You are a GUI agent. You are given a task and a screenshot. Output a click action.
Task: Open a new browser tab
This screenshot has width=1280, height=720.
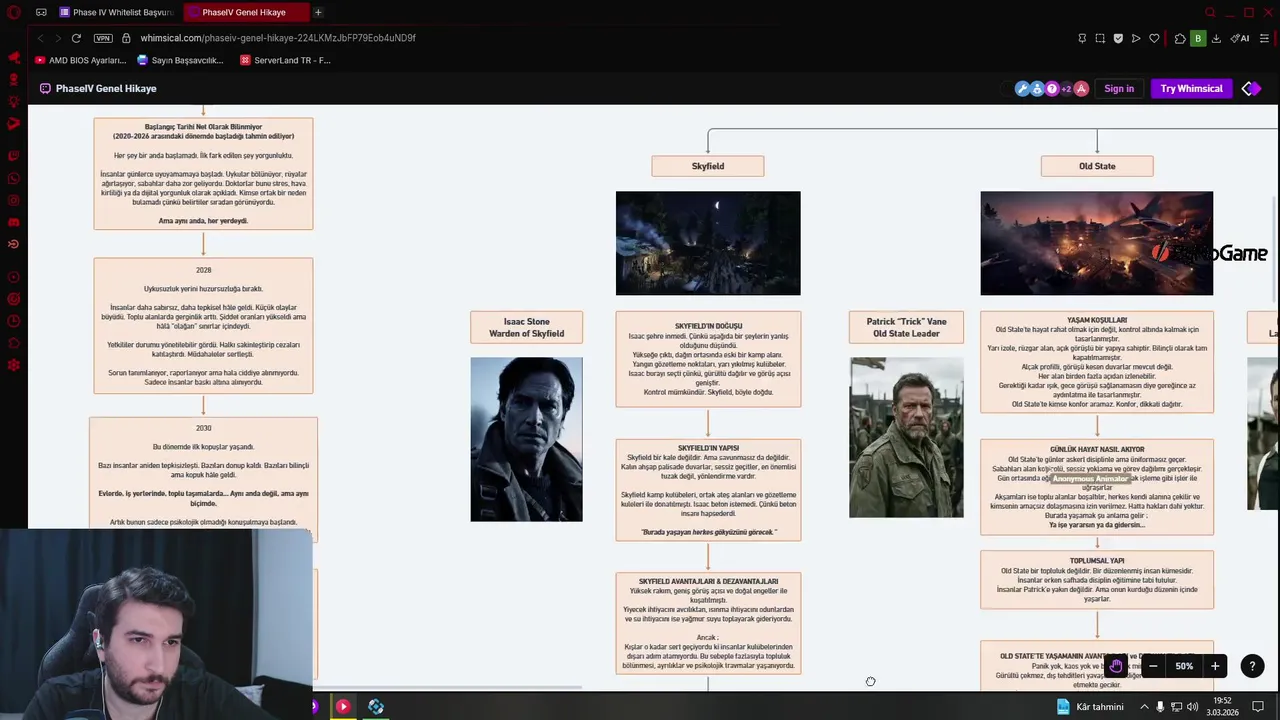(318, 12)
